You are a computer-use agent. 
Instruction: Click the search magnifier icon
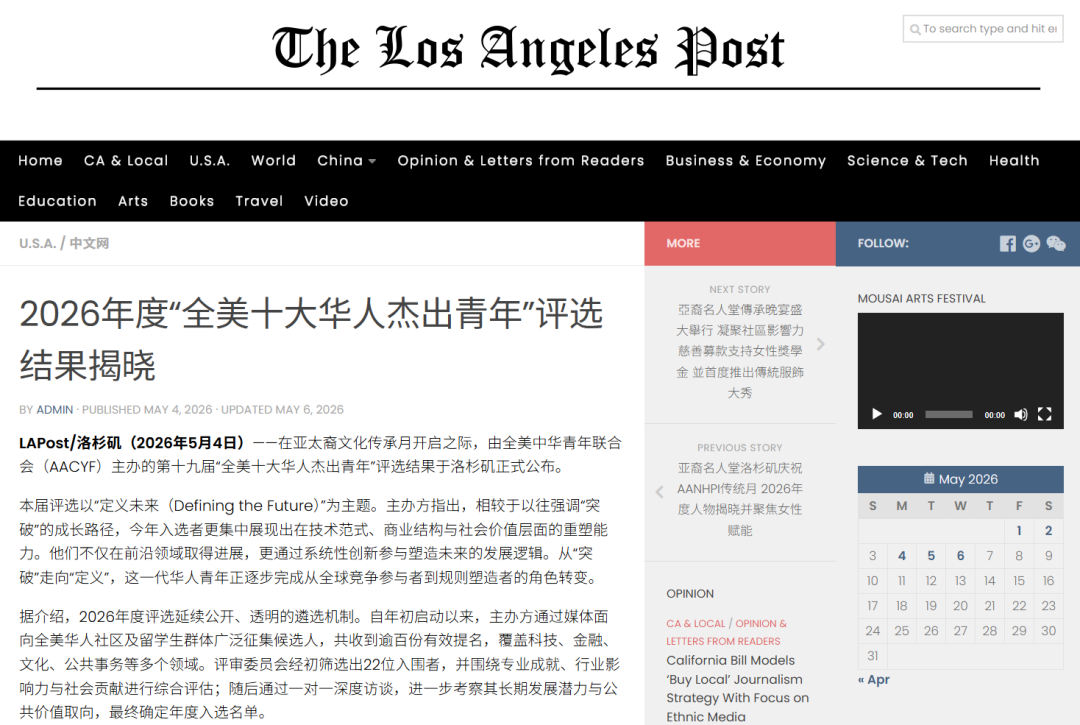pos(915,30)
